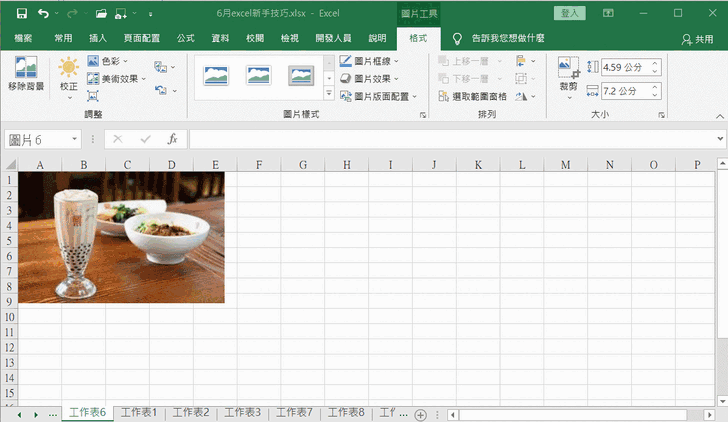Save the workbook using the quick-access icon
This screenshot has width=728, height=422.
[17, 14]
